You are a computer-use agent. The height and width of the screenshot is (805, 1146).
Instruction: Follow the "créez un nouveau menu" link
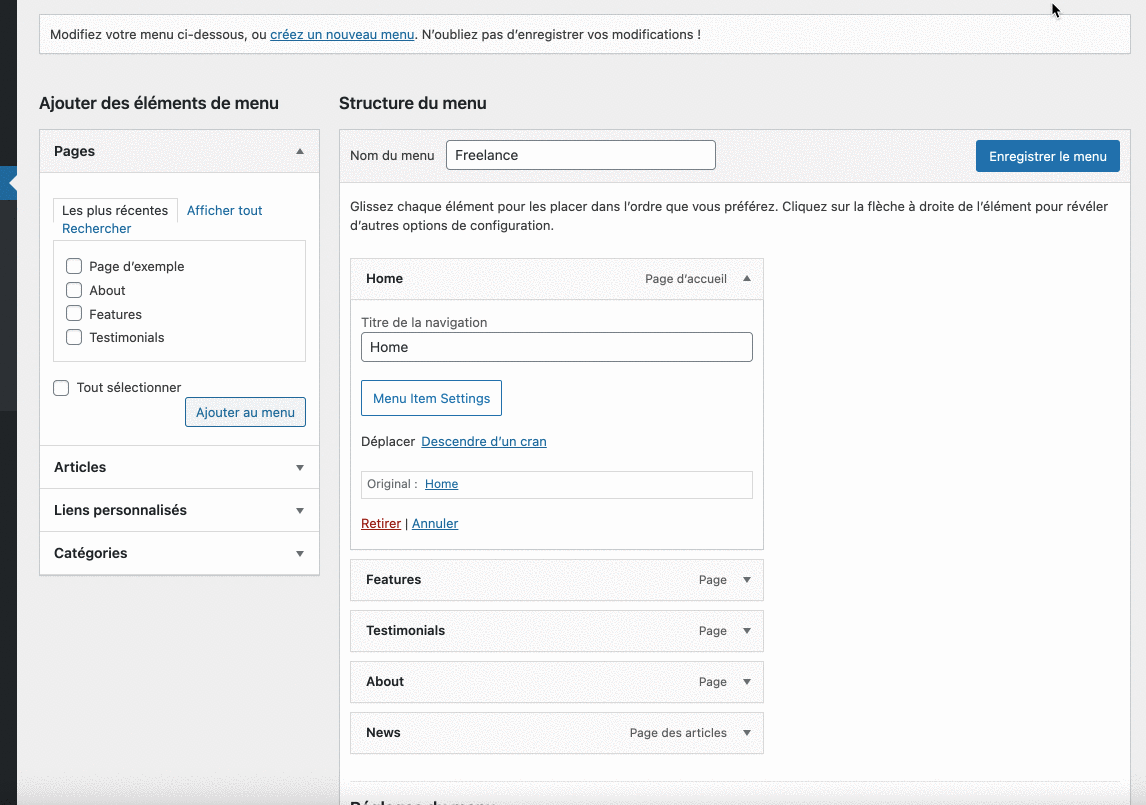pos(342,33)
